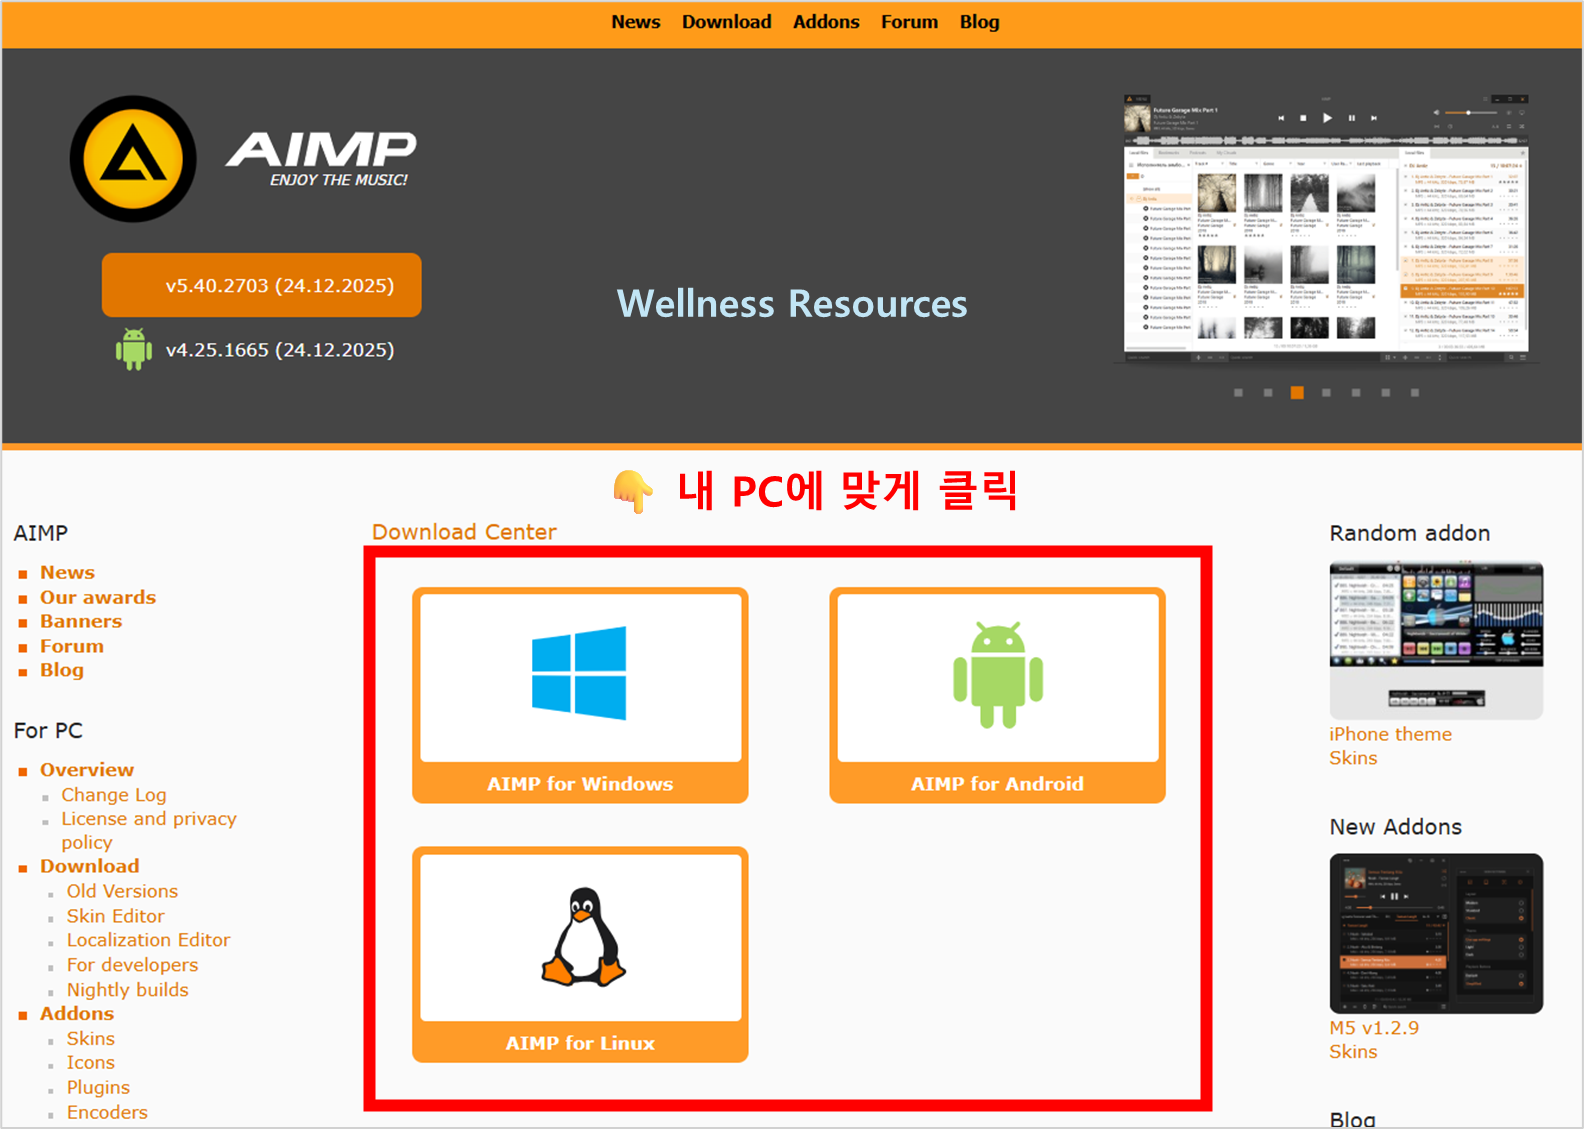This screenshot has height=1129, width=1584.
Task: Click the AIMP player screenshot in the banner
Action: pyautogui.click(x=1326, y=229)
